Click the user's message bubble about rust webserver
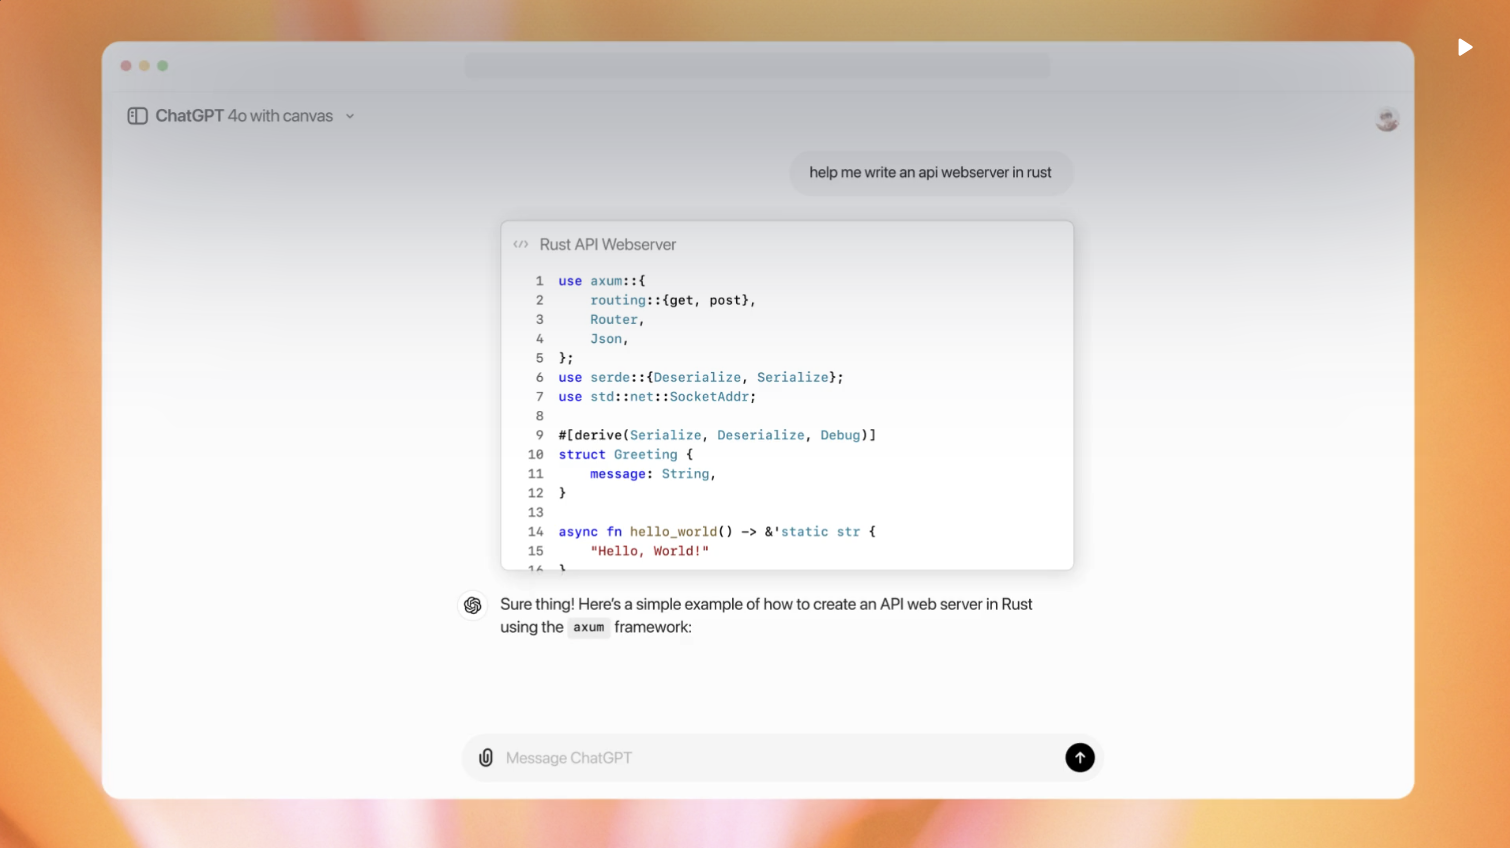The image size is (1510, 848). [931, 172]
